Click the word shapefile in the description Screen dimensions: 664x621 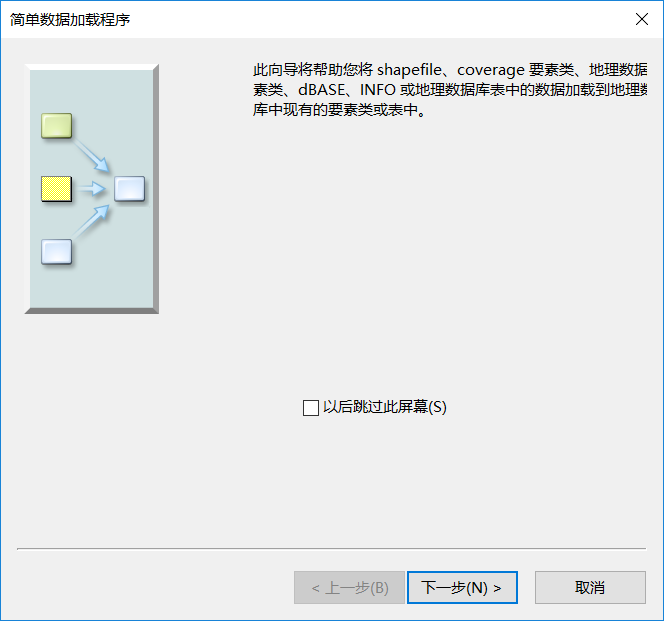point(409,69)
